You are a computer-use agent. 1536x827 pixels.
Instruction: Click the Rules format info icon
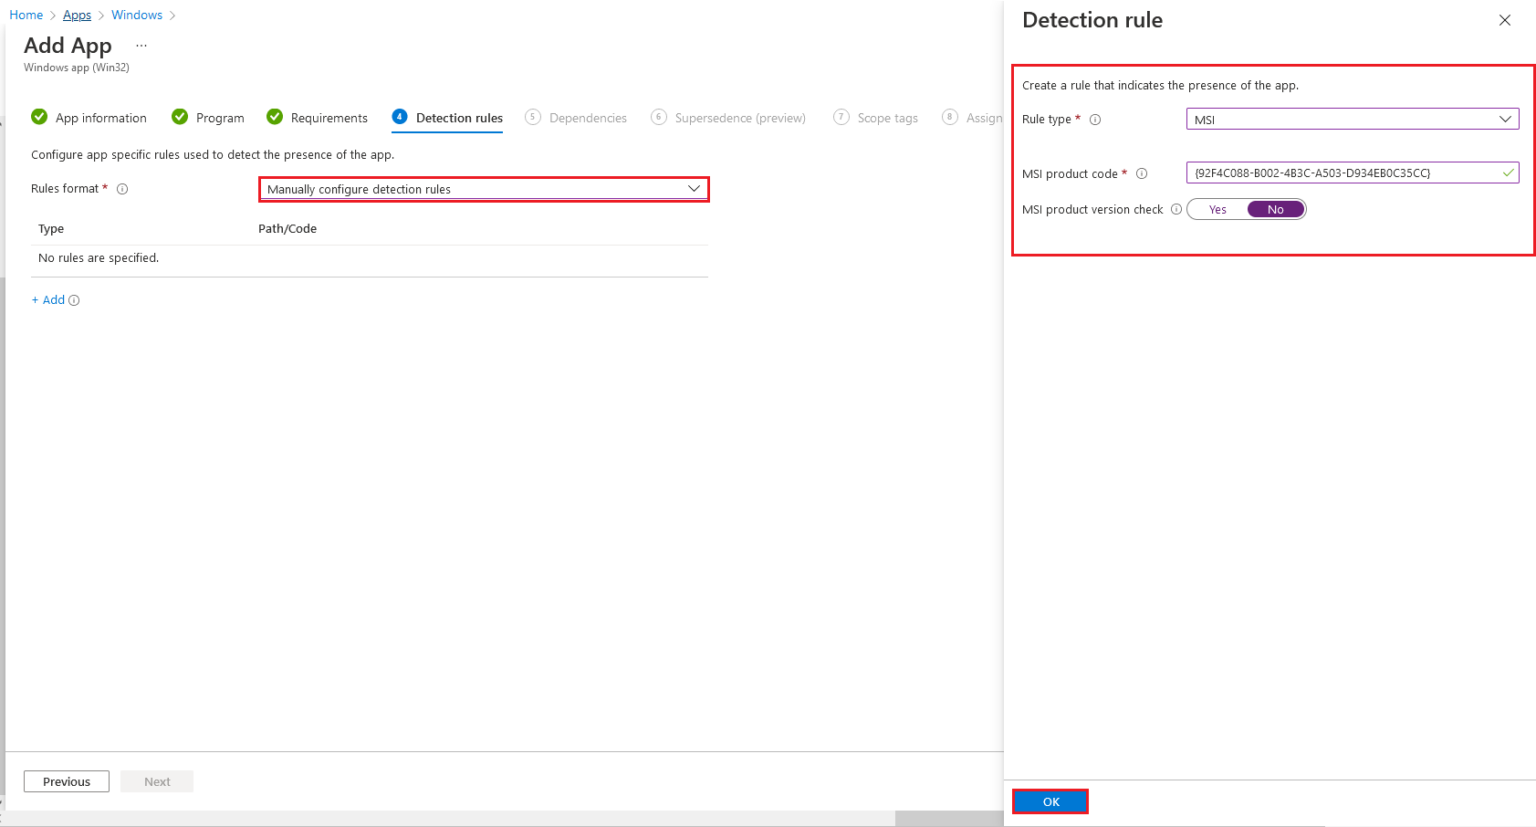pos(121,188)
